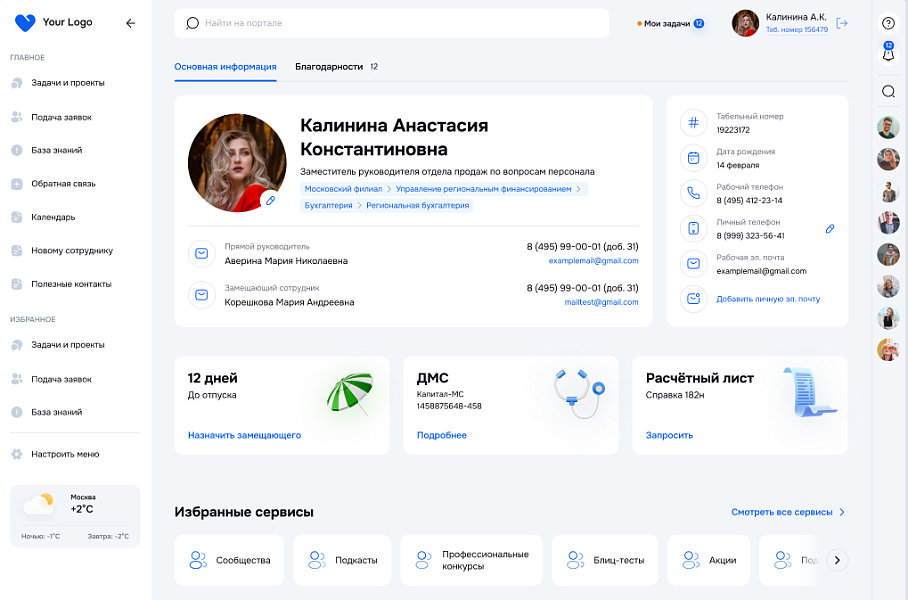Open search from the right rail magnifier
The width and height of the screenshot is (908, 600).
tap(888, 91)
